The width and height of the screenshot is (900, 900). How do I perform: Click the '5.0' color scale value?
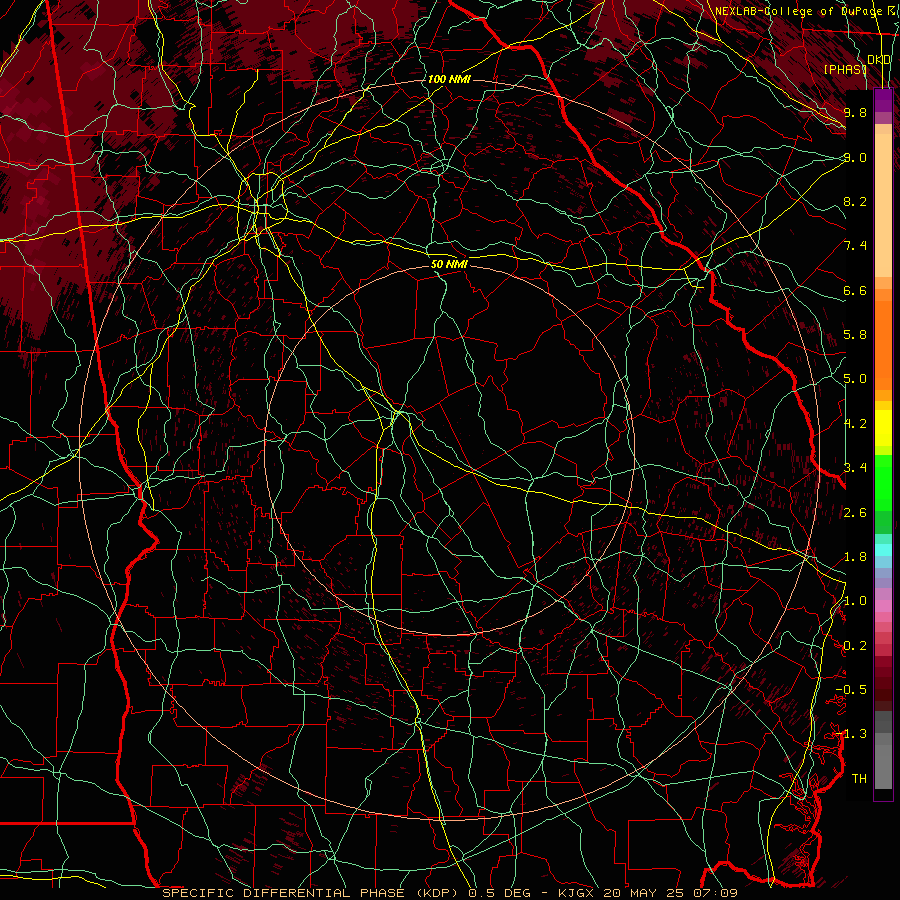855,379
